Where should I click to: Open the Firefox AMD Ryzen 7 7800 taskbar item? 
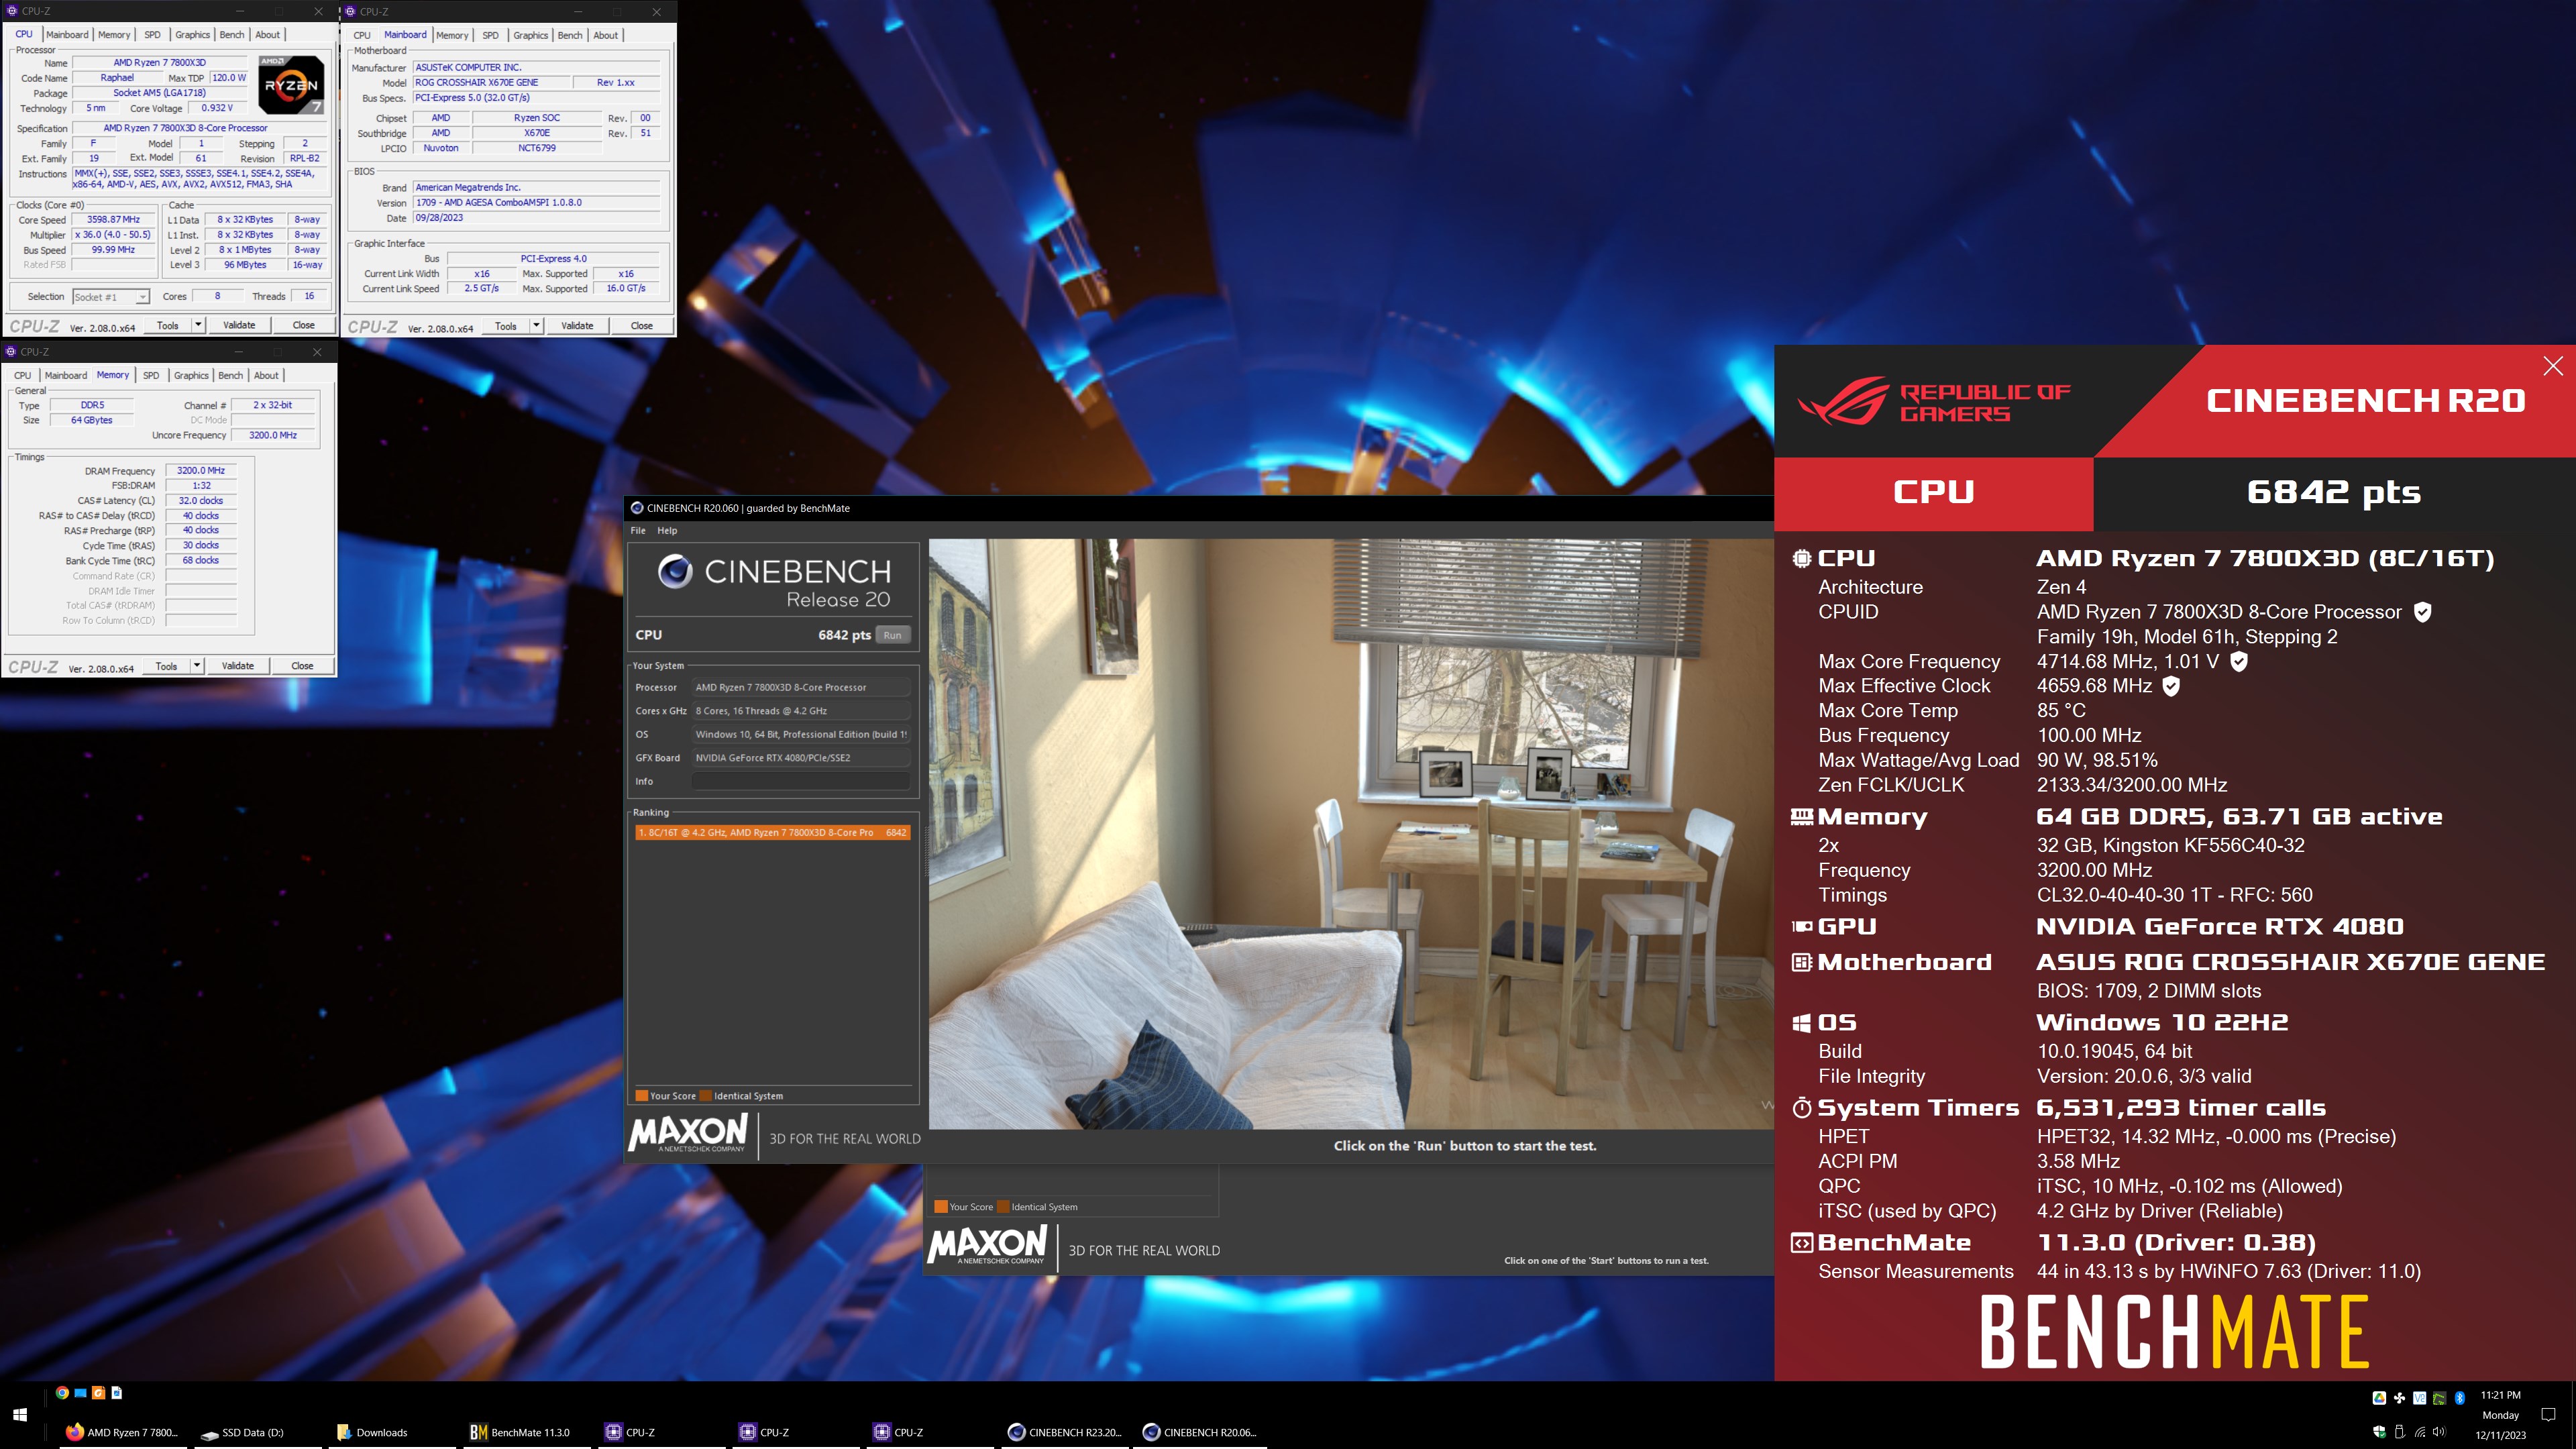[122, 1432]
